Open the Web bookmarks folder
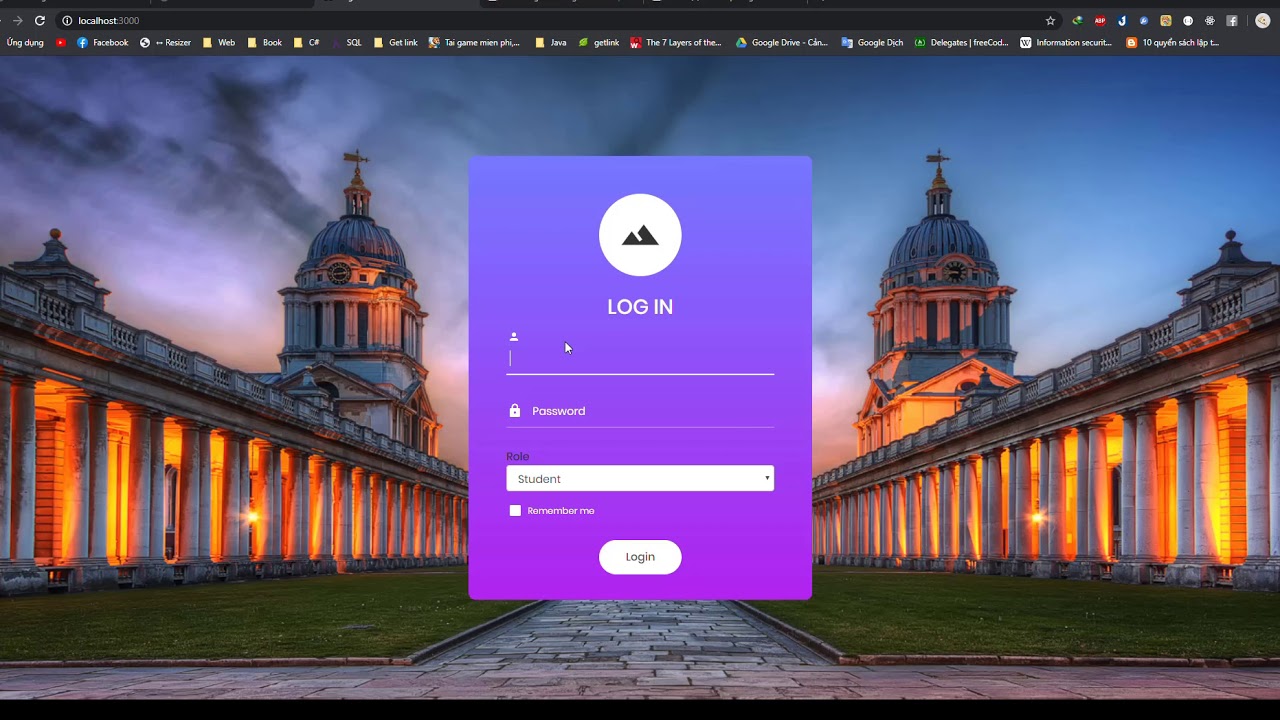This screenshot has height=720, width=1280. tap(219, 43)
